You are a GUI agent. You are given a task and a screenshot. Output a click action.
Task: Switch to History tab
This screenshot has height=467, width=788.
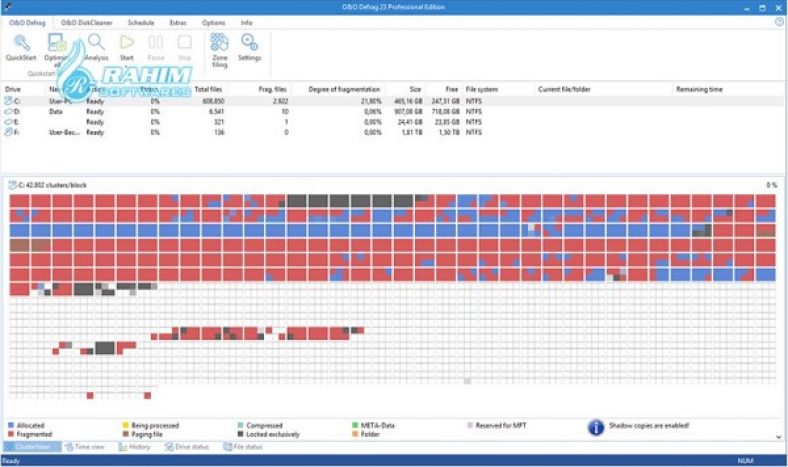click(135, 446)
